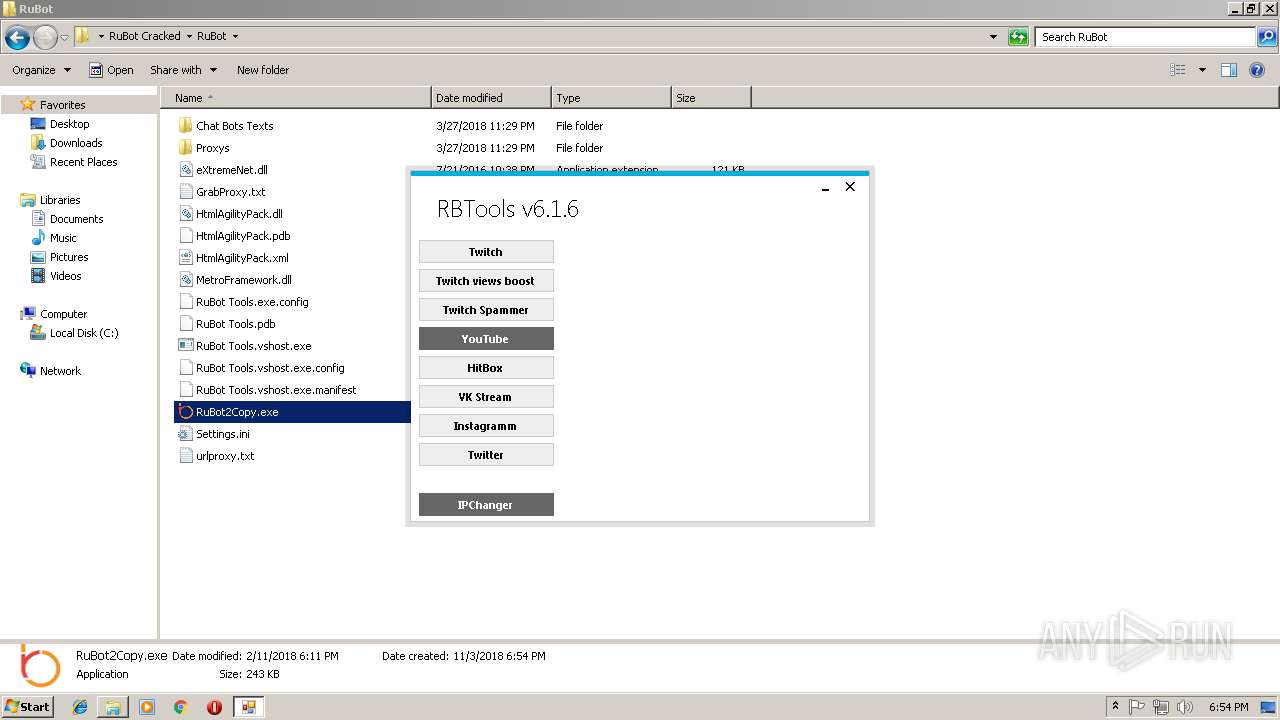The width and height of the screenshot is (1280, 720).
Task: Toggle the preview pane icon
Action: click(x=1229, y=70)
